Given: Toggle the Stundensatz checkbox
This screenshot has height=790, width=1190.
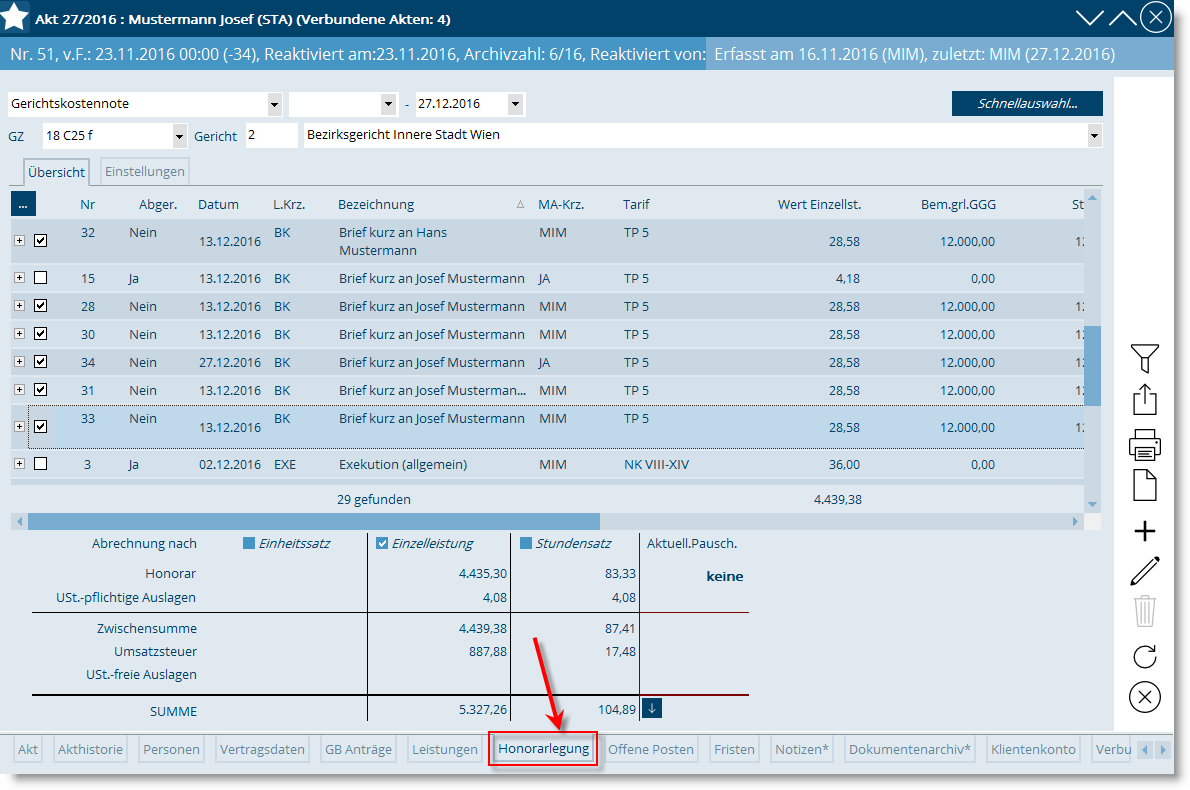Looking at the screenshot, I should (x=526, y=543).
